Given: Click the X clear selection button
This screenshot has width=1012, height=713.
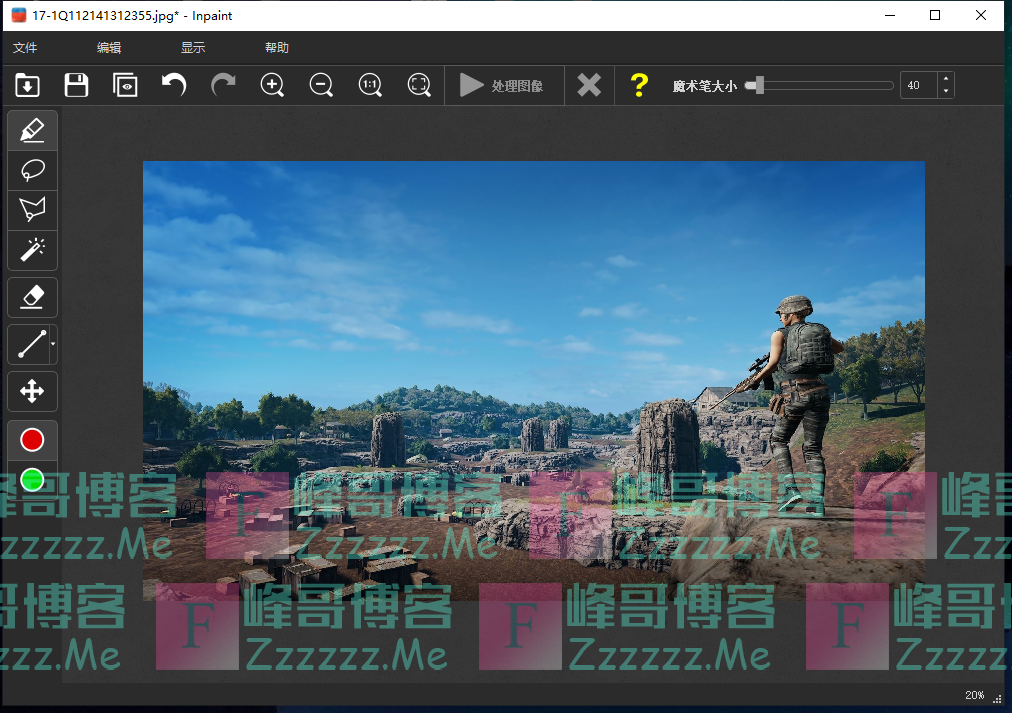Looking at the screenshot, I should (589, 85).
